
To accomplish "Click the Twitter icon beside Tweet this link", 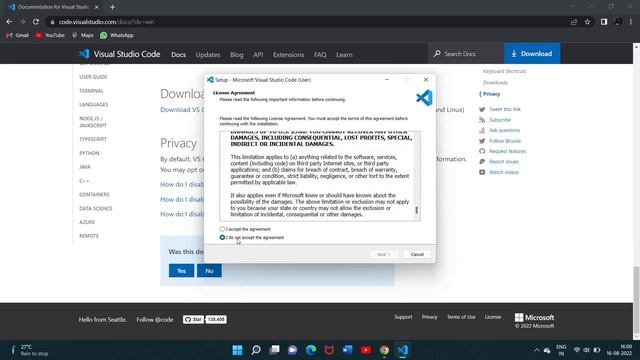I will 482,109.
